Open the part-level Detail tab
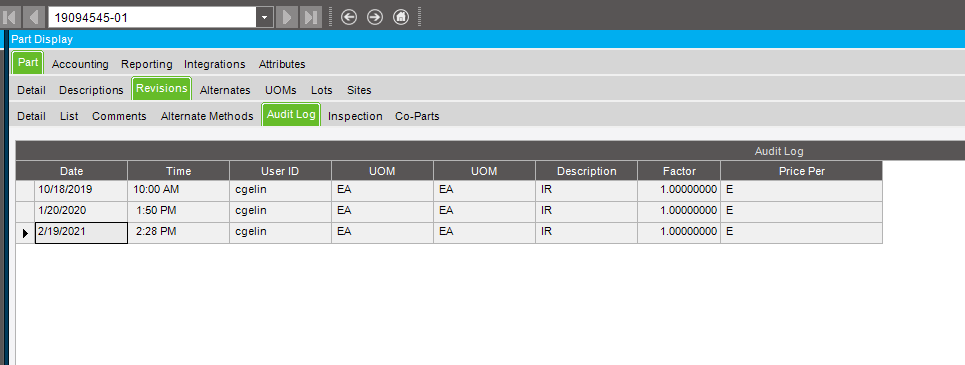The width and height of the screenshot is (965, 365). [31, 90]
